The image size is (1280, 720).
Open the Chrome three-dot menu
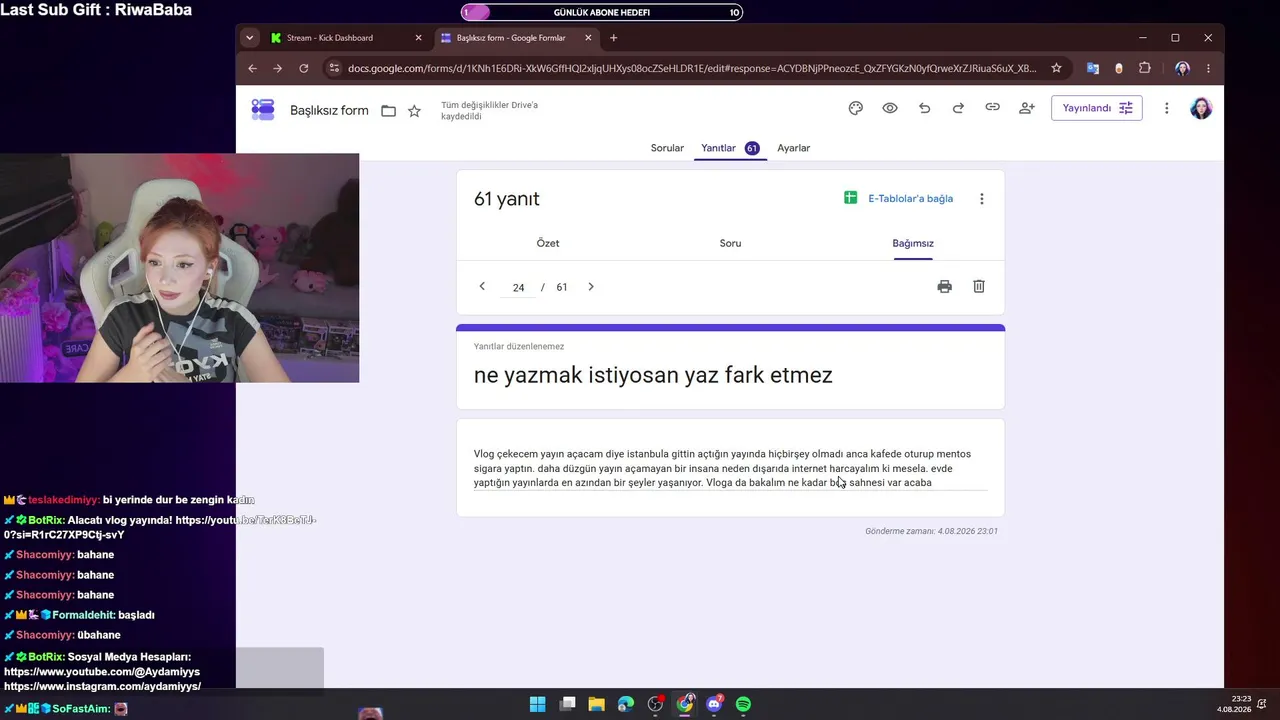[1208, 68]
